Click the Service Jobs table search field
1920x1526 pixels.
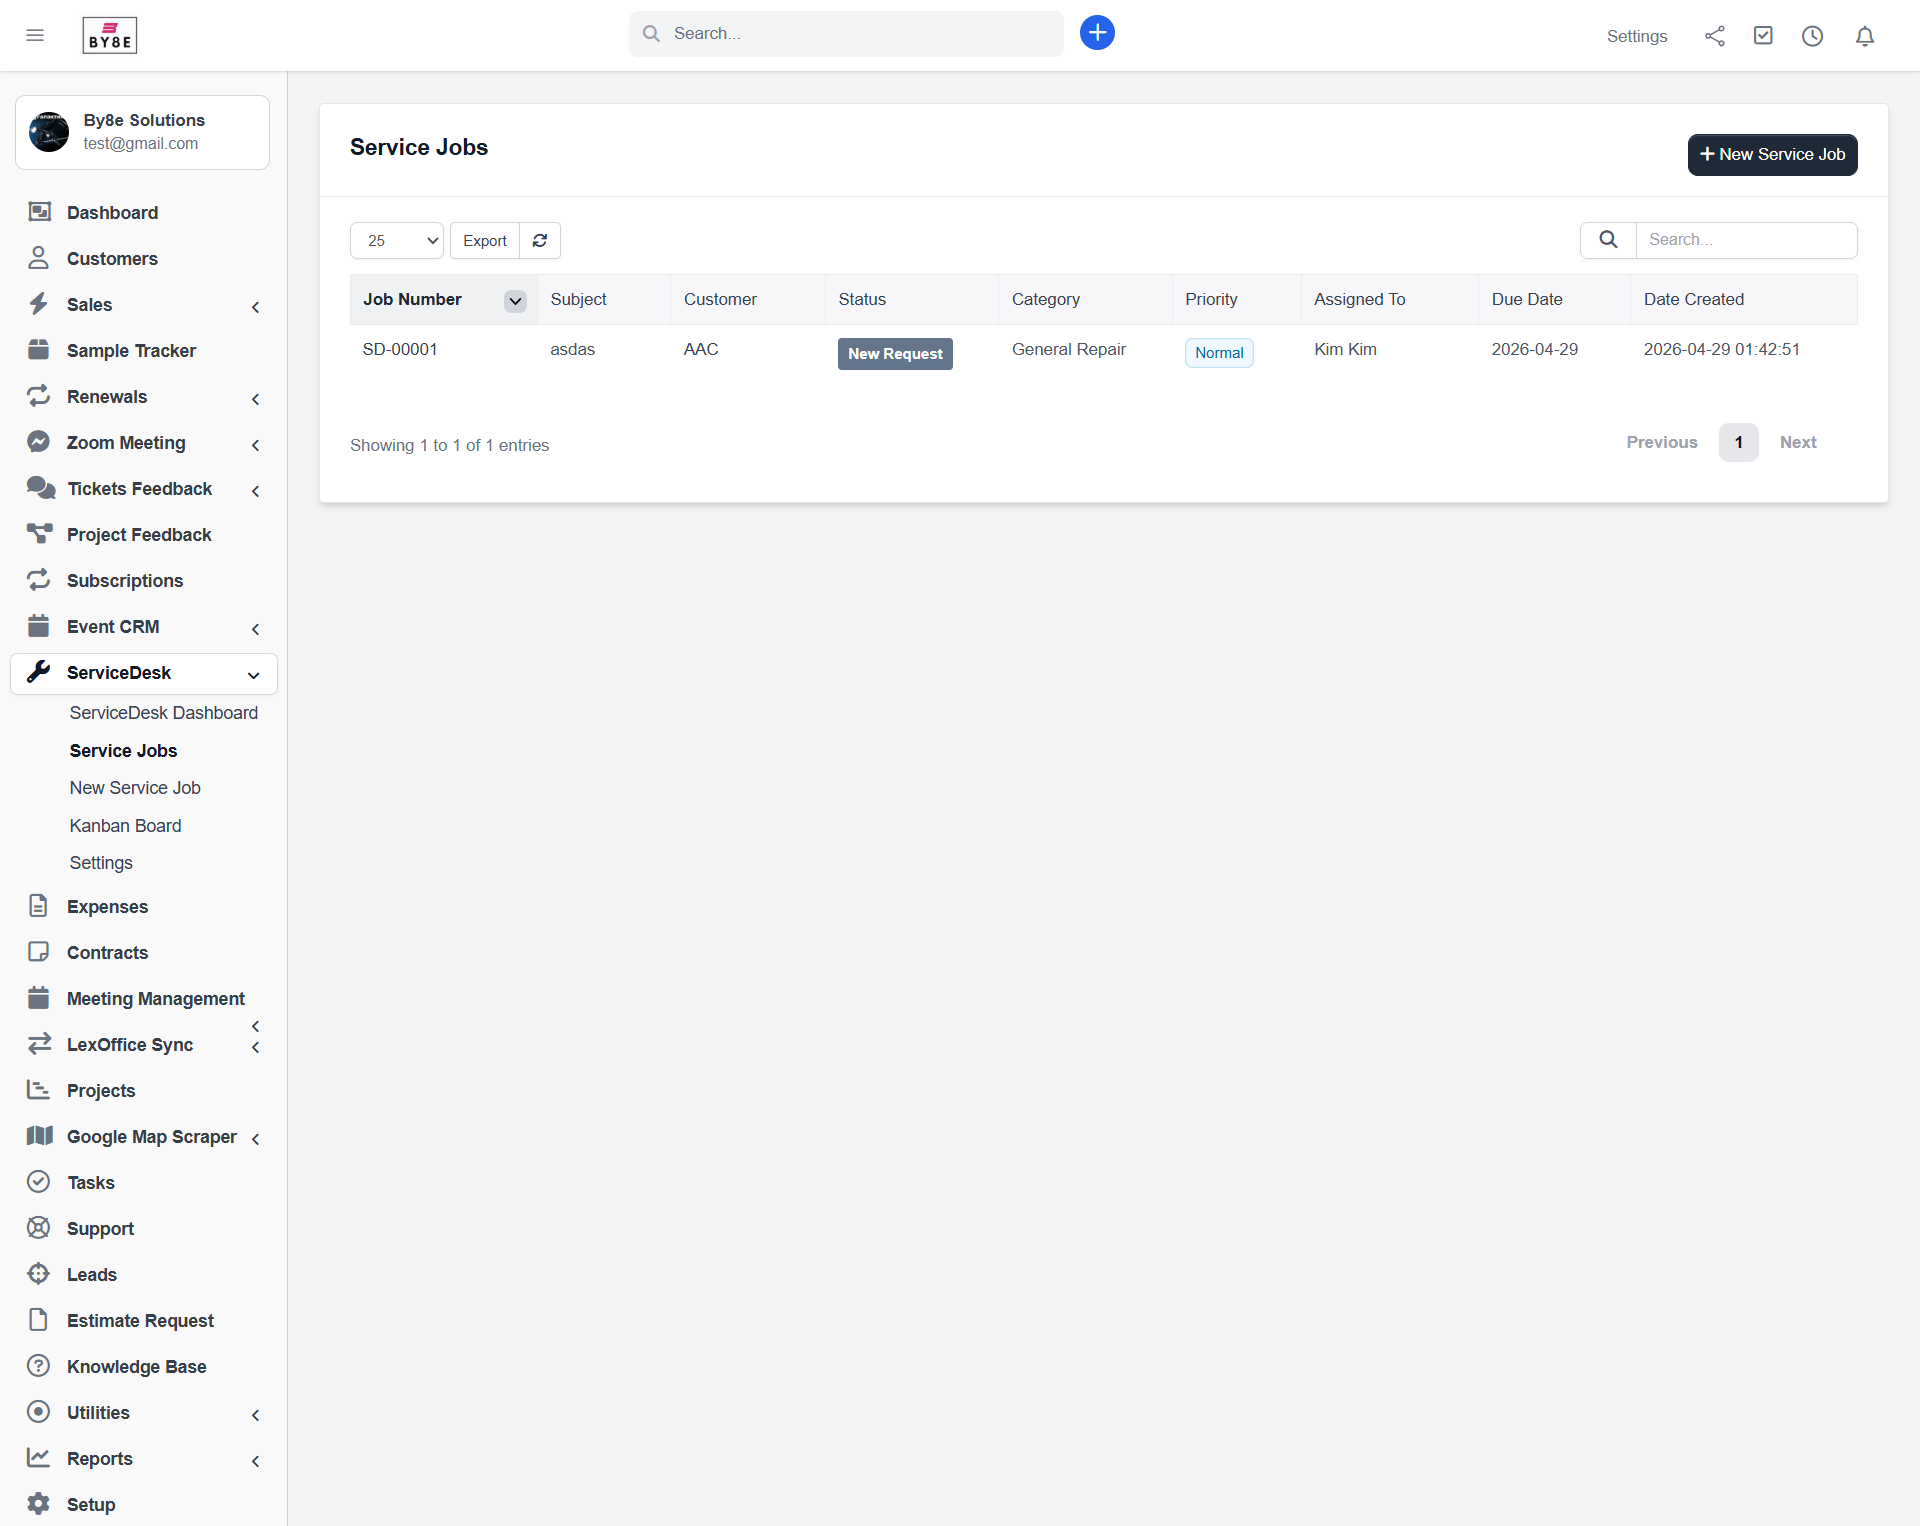pyautogui.click(x=1746, y=240)
